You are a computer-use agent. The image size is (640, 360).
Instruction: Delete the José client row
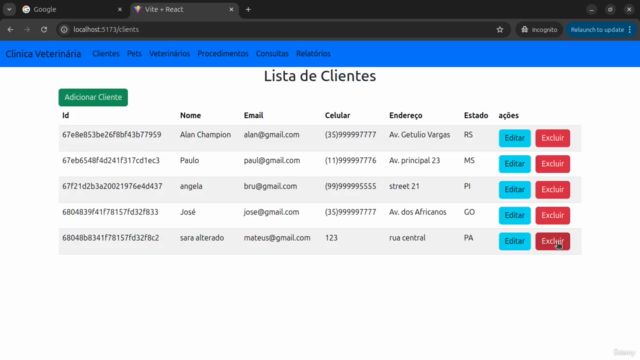(553, 215)
